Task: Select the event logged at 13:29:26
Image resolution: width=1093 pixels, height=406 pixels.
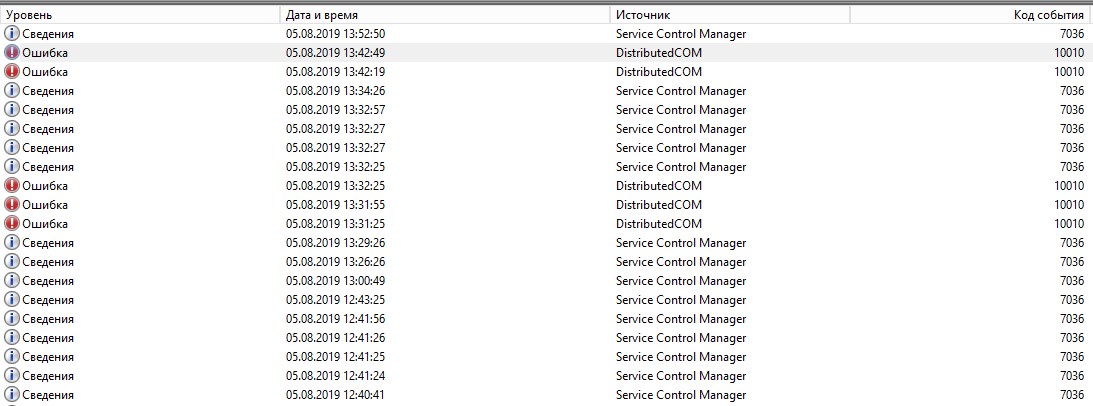Action: pyautogui.click(x=546, y=243)
